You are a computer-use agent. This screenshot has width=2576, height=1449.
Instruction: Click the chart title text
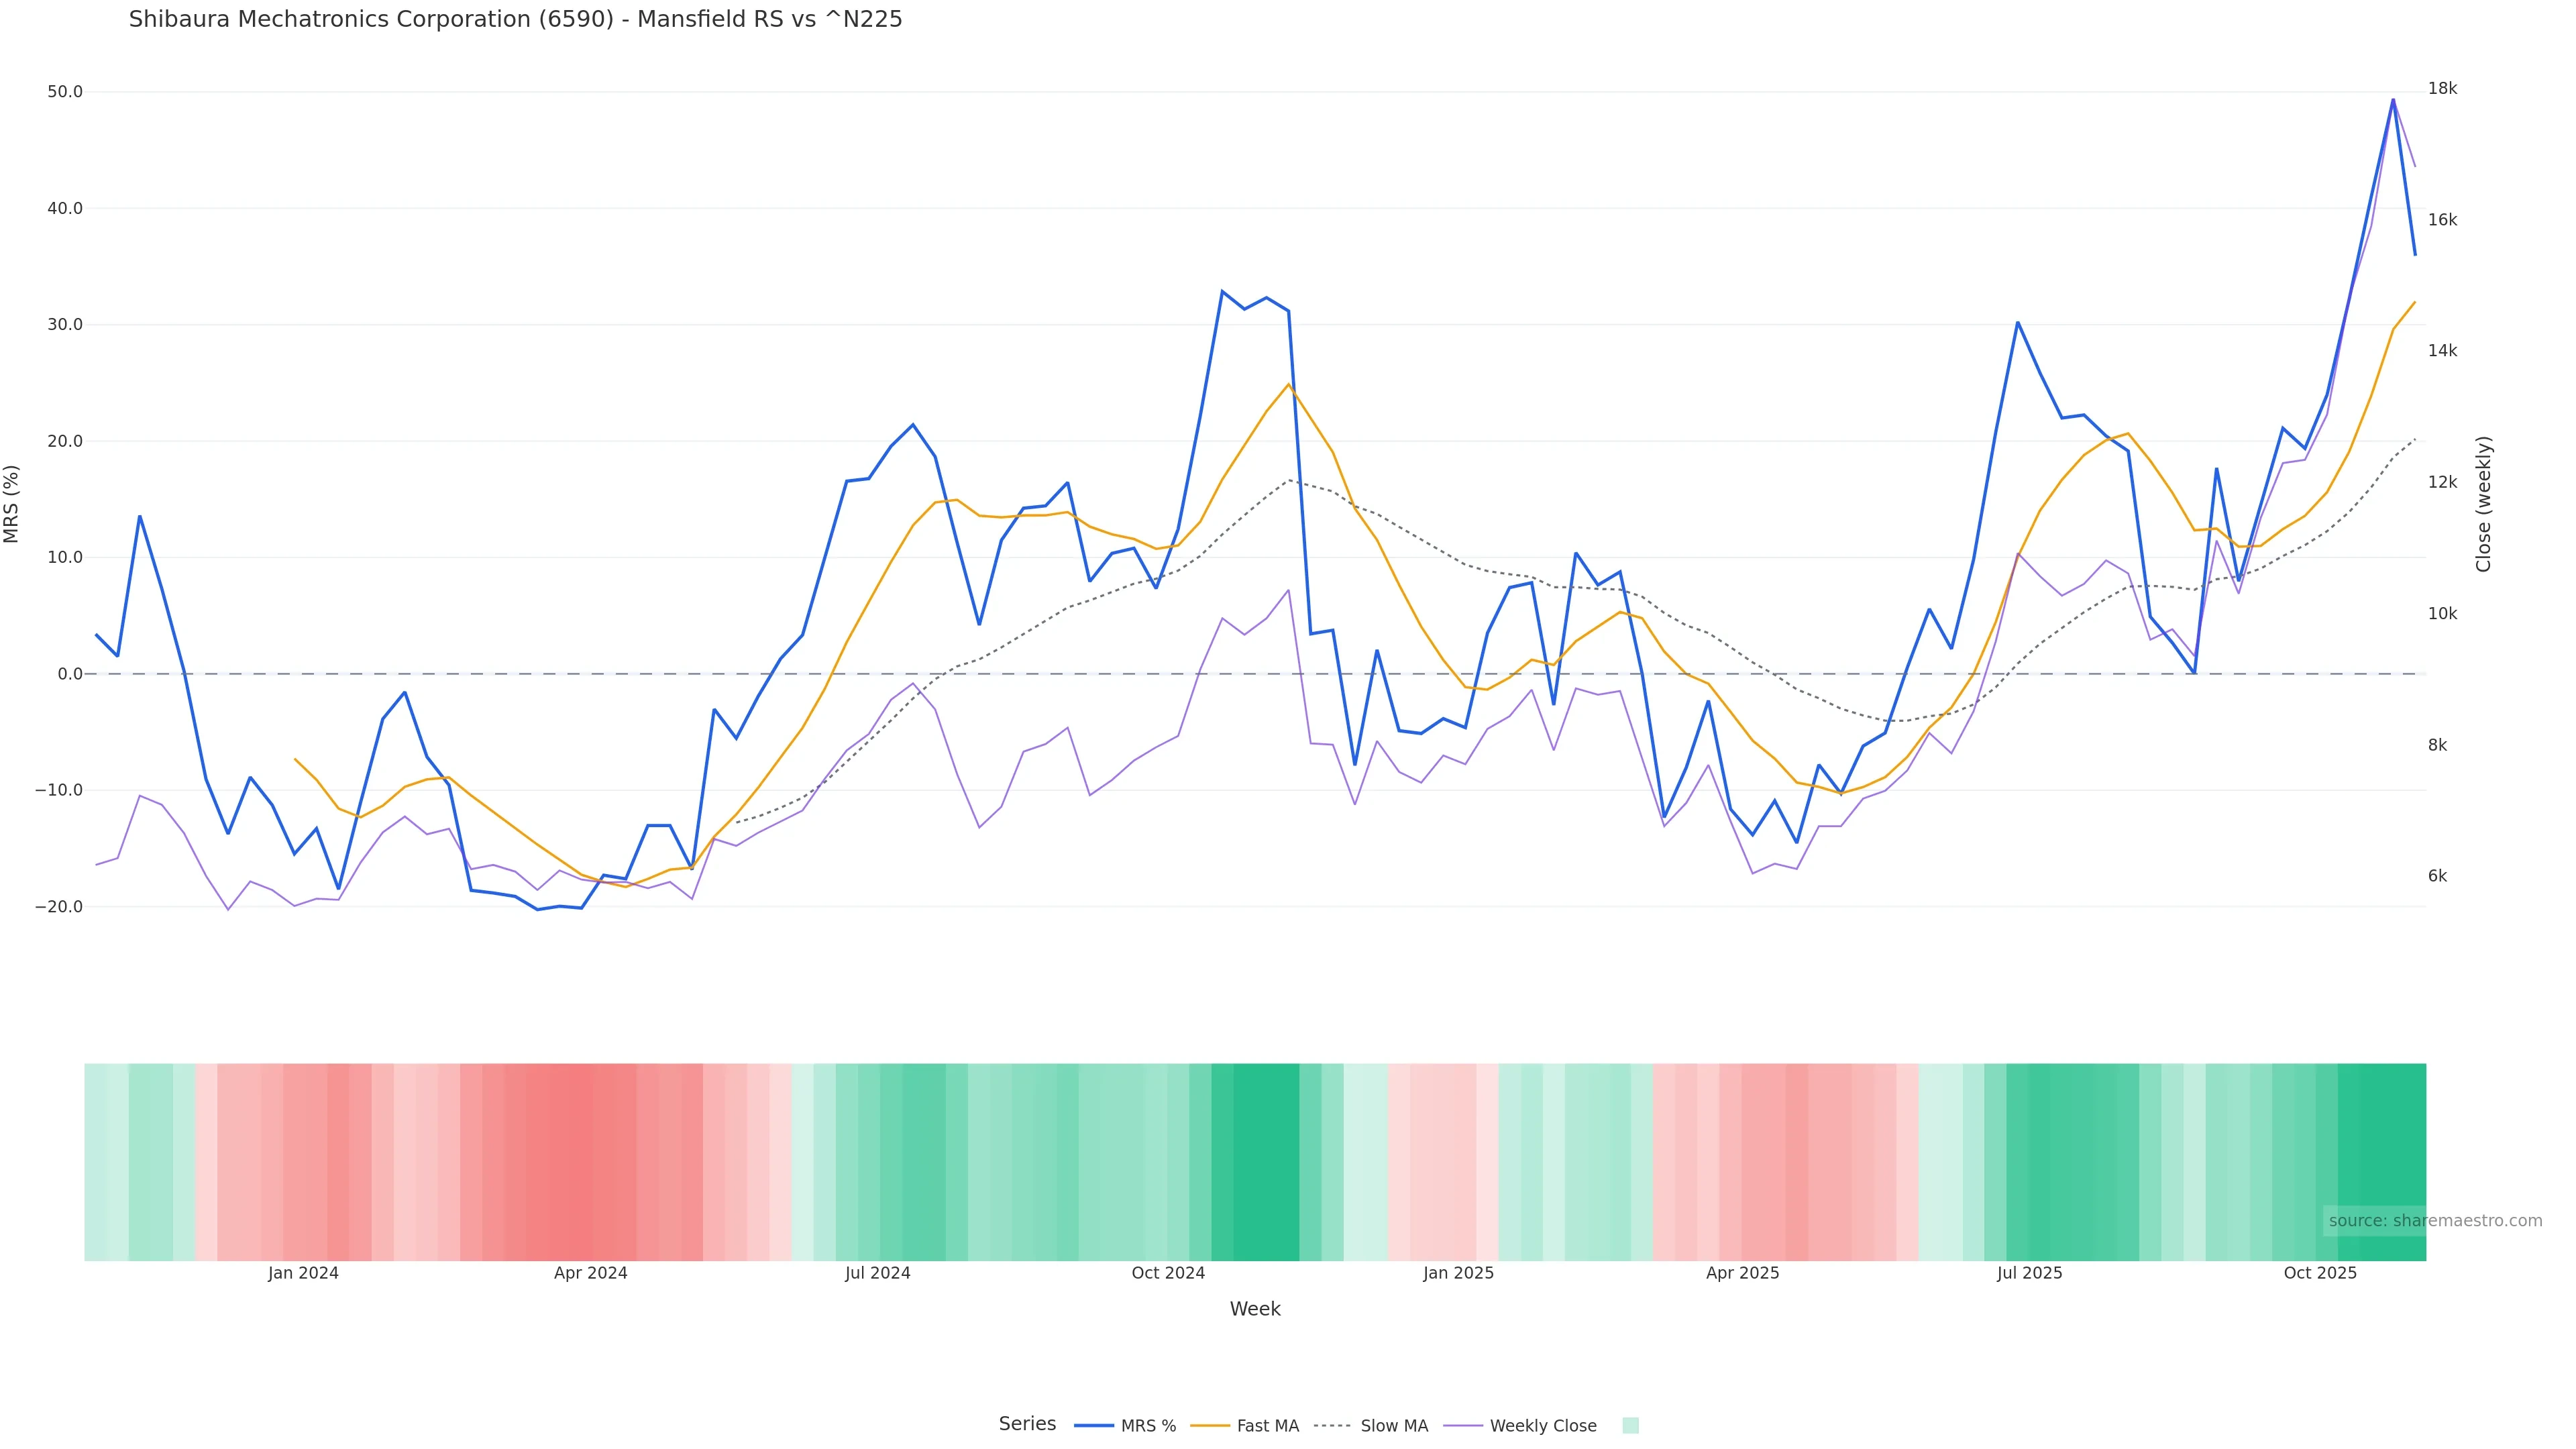515,19
